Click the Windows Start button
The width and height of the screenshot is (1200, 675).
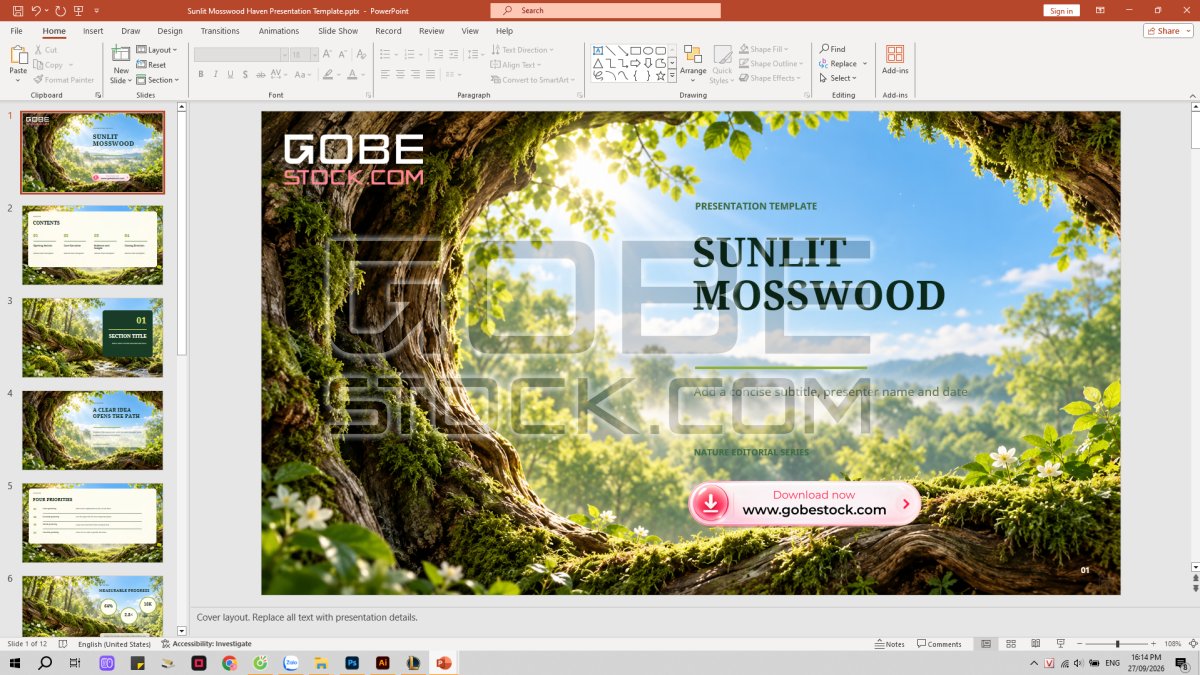coord(15,663)
